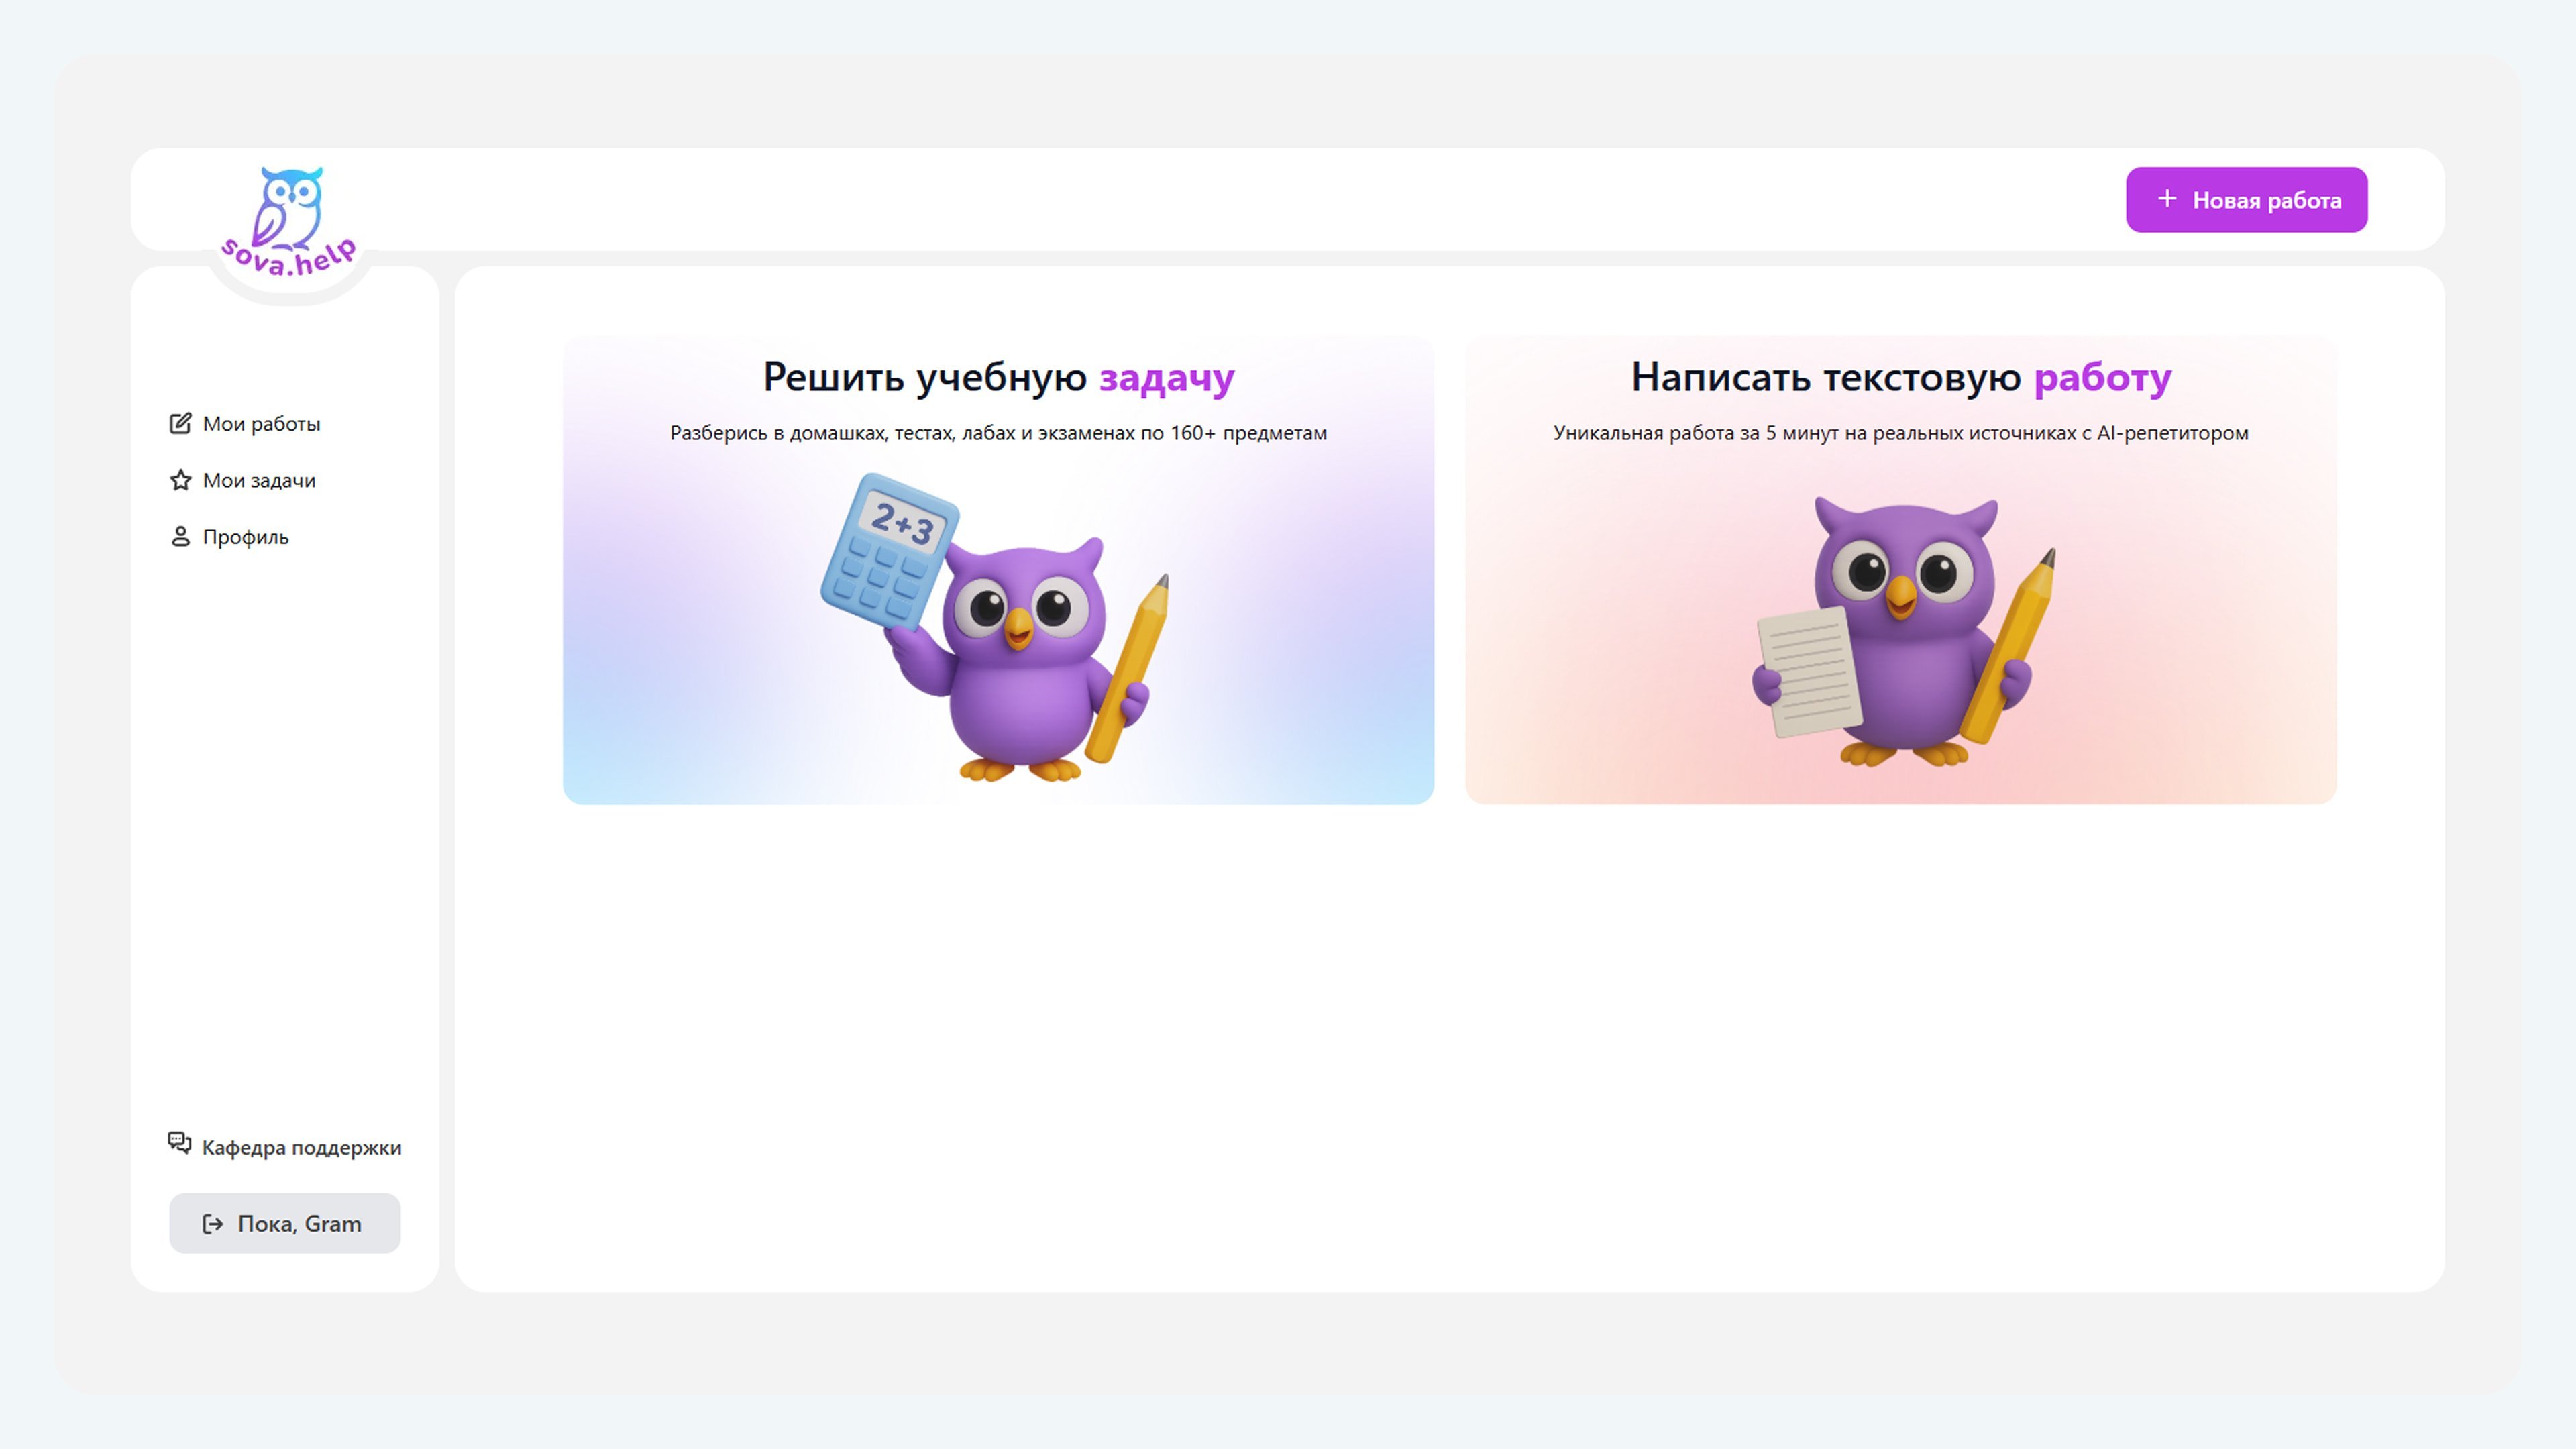Click the AI-репетитором description text

point(2173,433)
